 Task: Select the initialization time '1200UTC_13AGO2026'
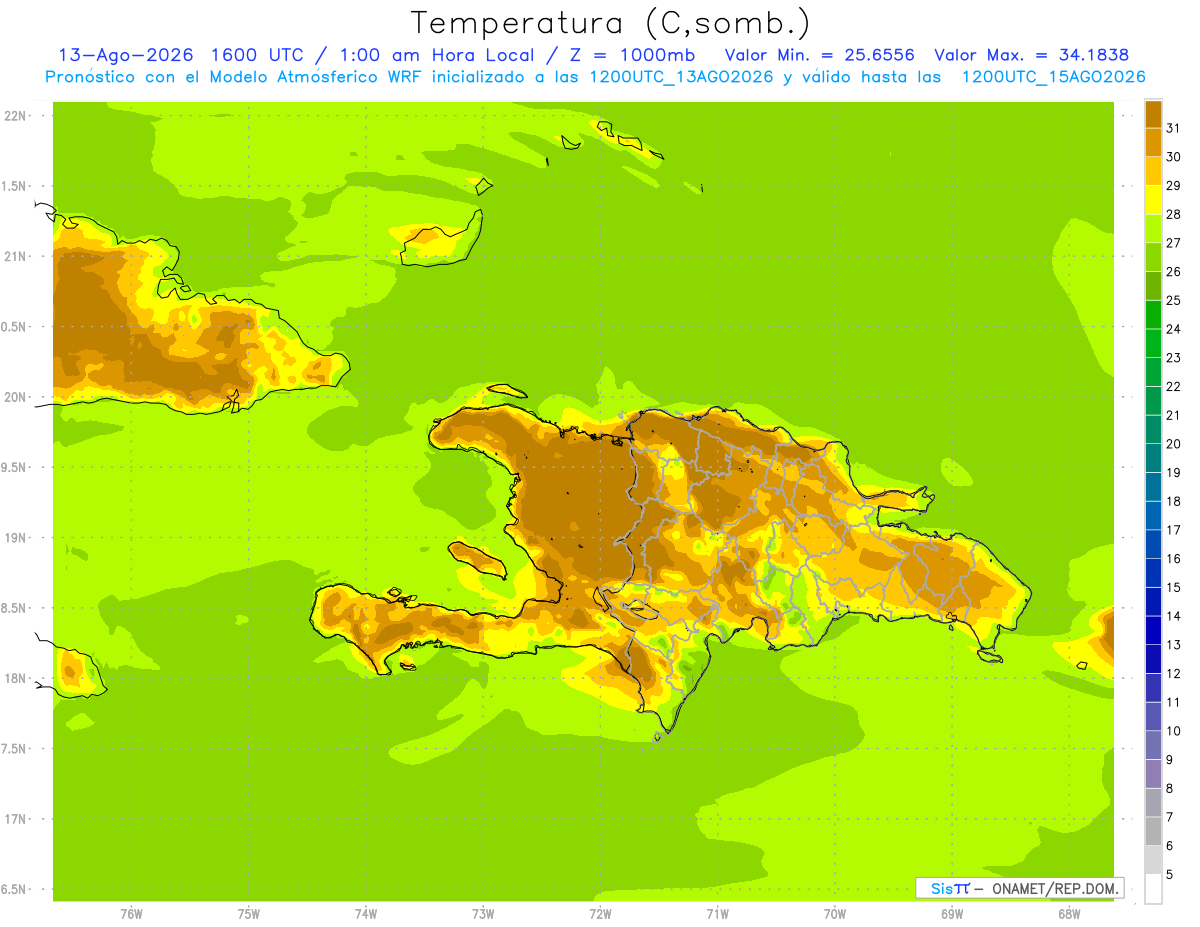tap(680, 77)
